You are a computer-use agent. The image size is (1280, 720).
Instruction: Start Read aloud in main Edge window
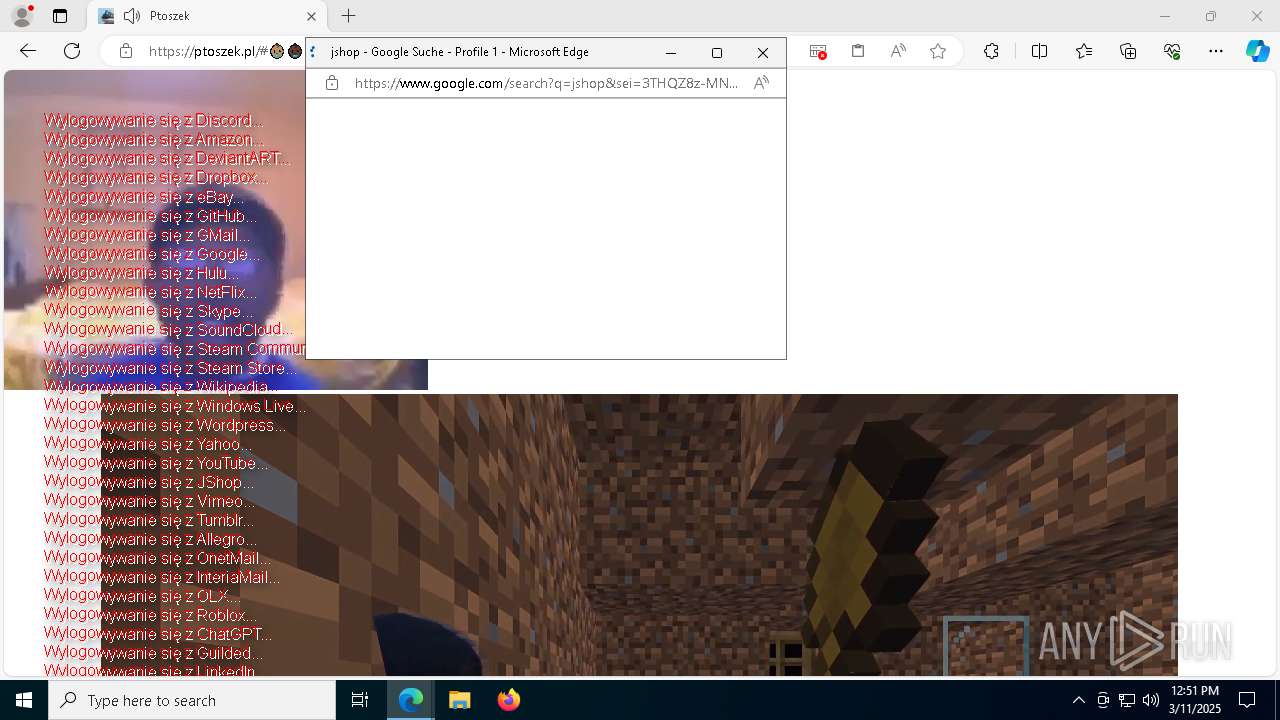coord(898,51)
